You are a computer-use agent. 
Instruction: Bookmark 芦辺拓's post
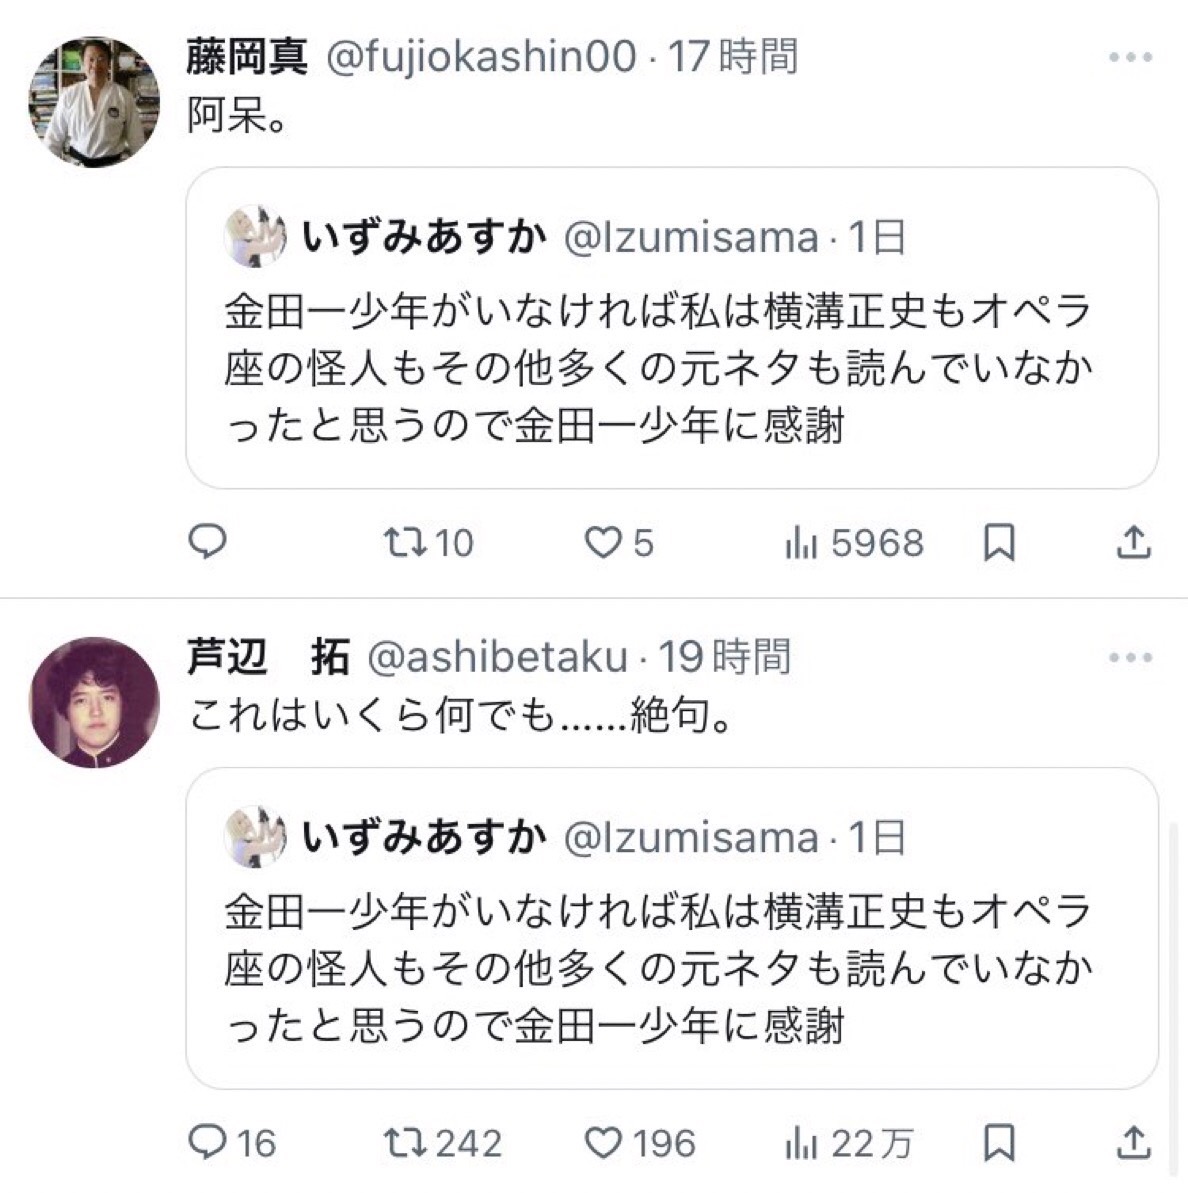[999, 1142]
